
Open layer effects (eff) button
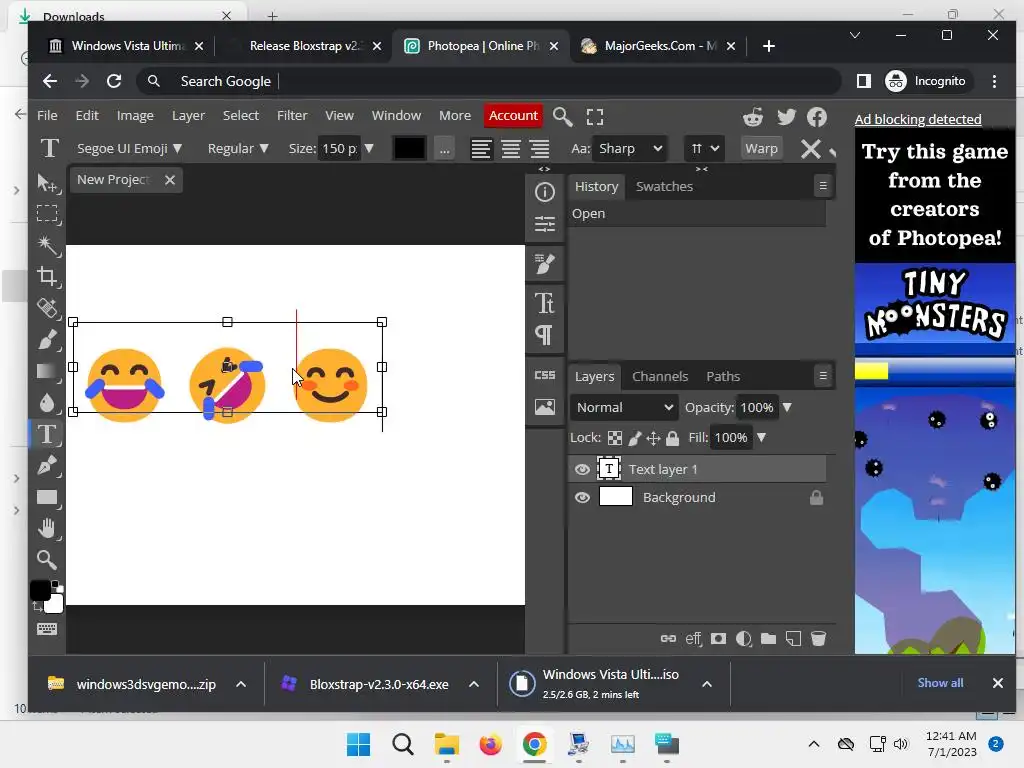coord(694,638)
